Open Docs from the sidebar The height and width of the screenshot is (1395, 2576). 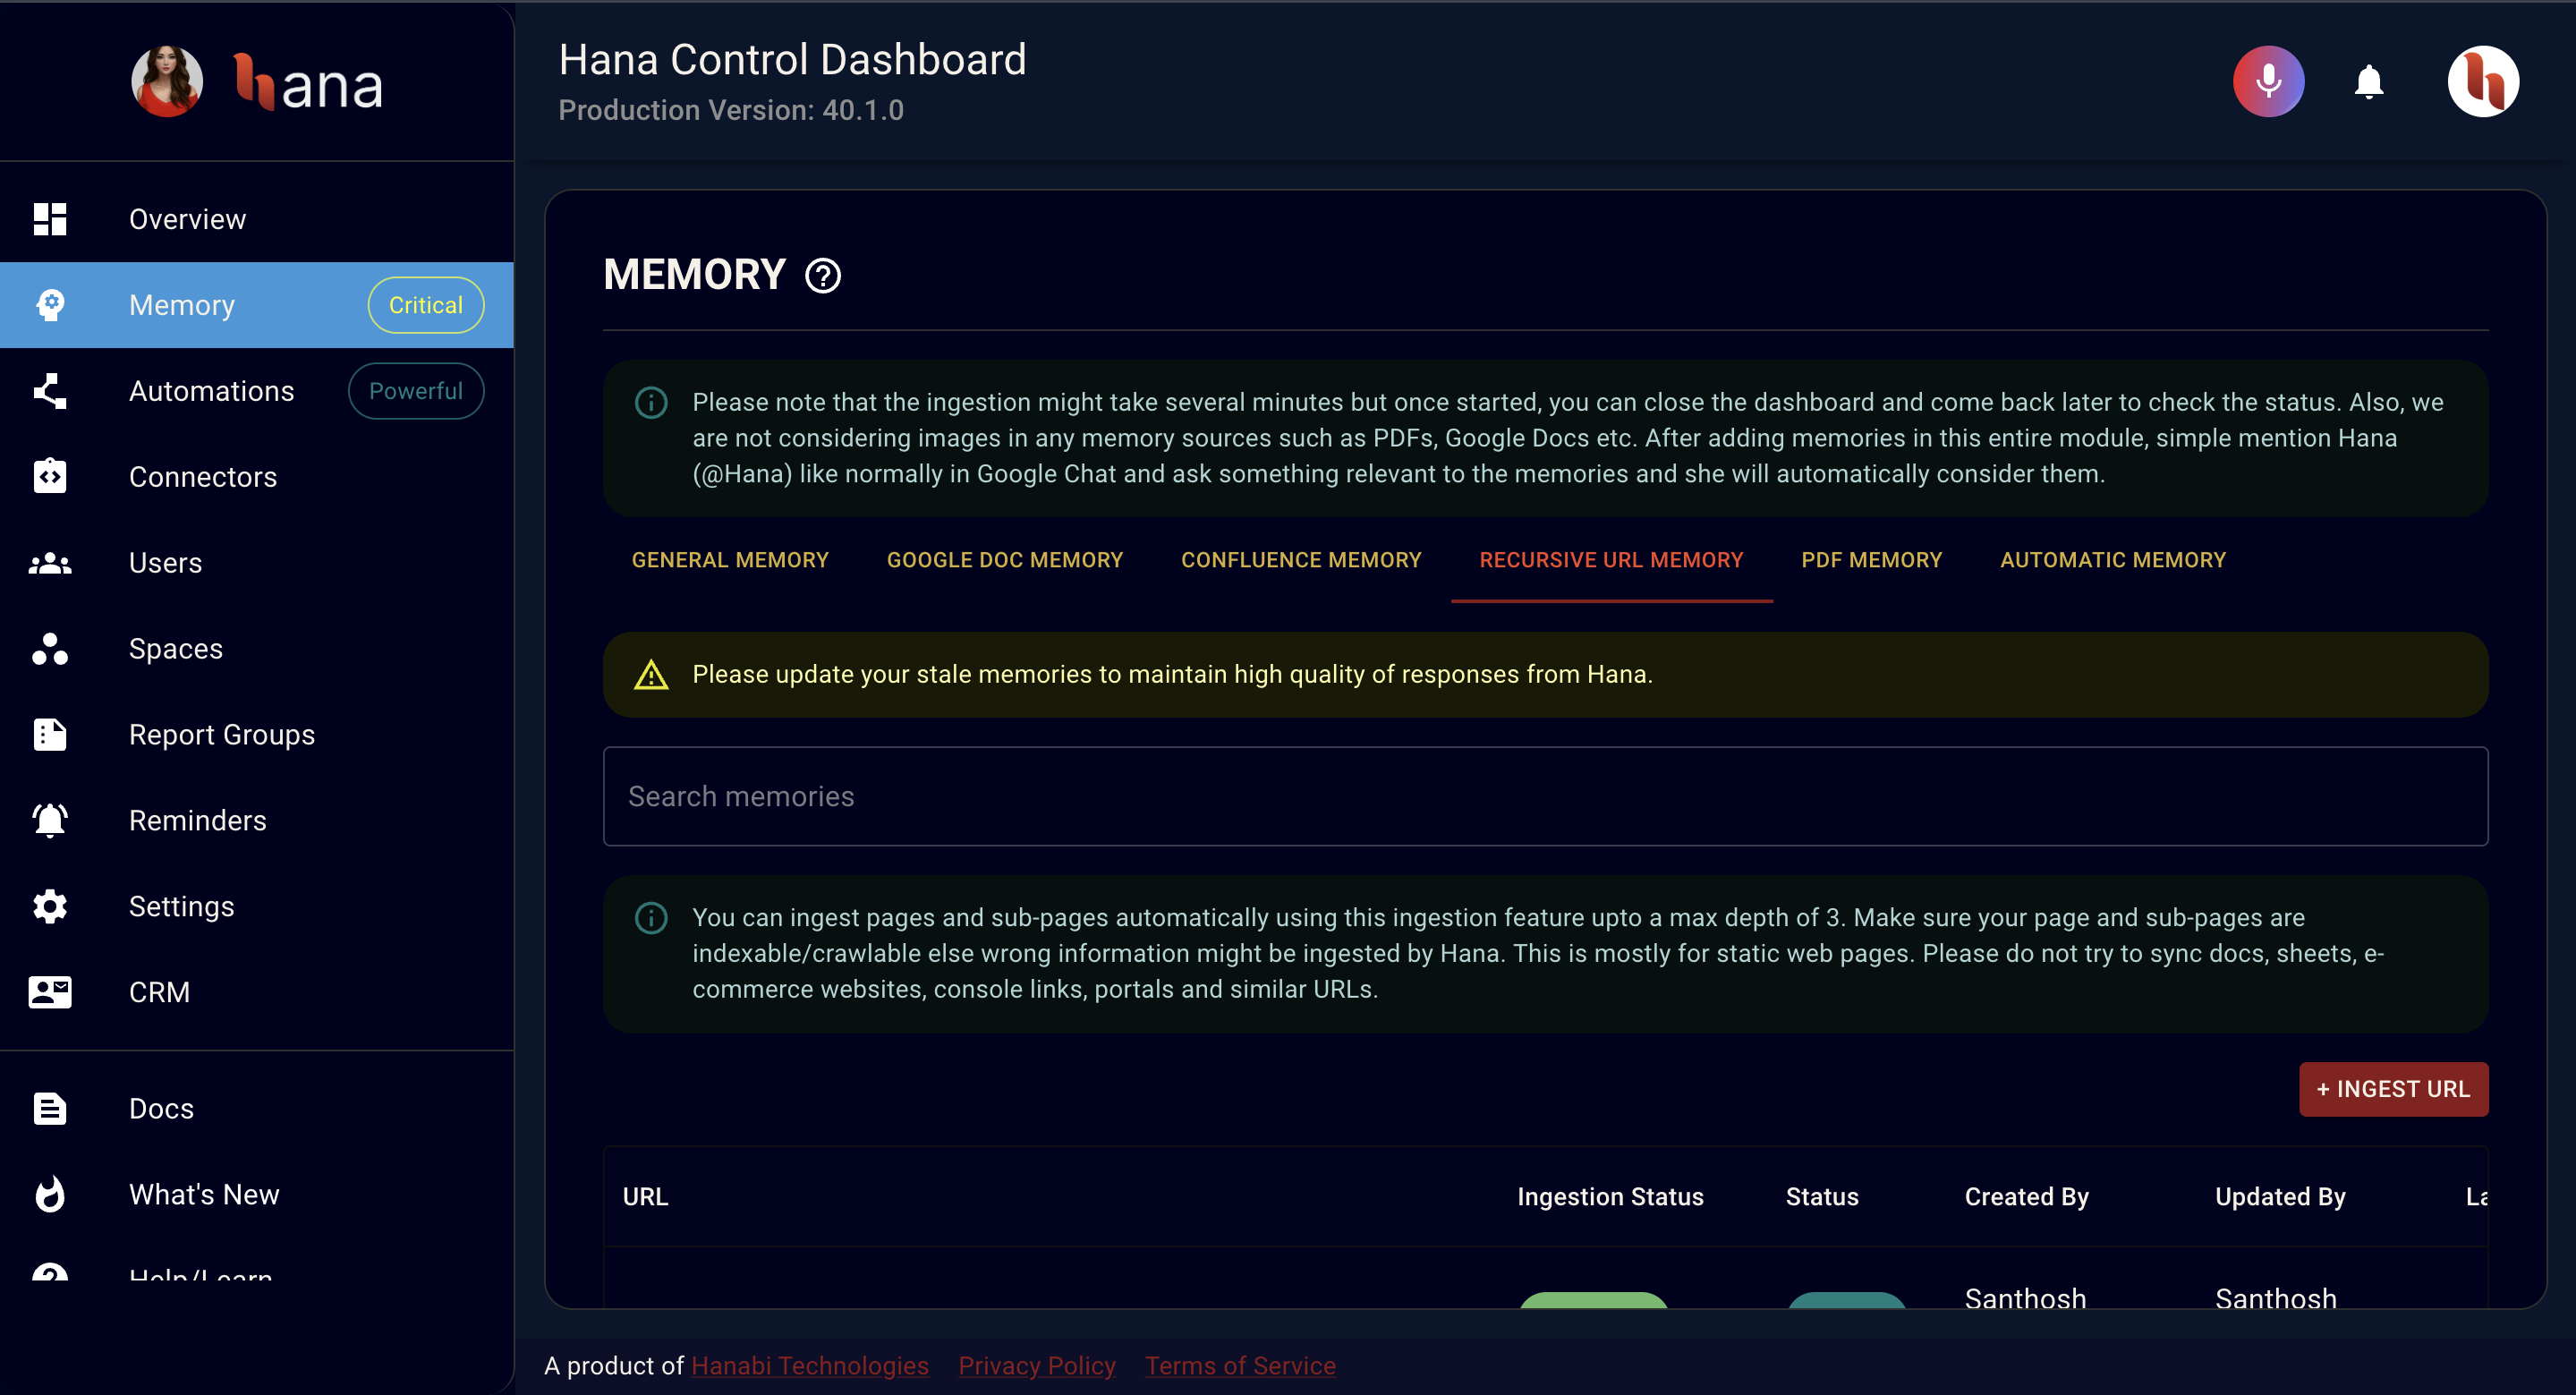(x=257, y=1109)
